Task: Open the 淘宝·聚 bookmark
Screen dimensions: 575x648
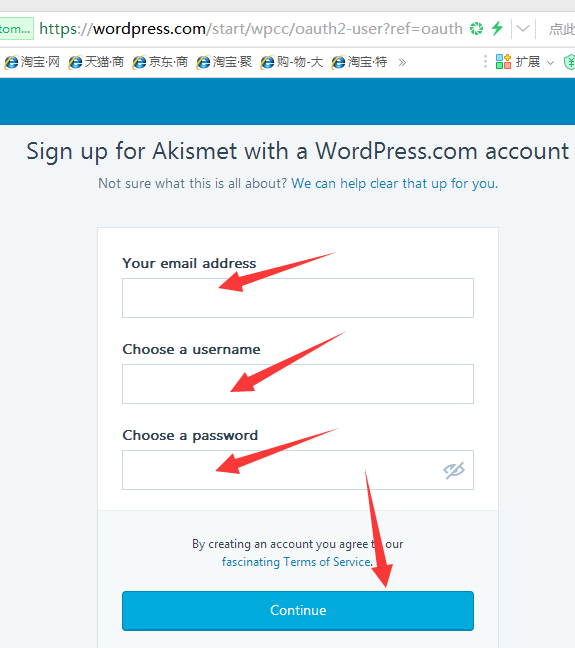Action: pyautogui.click(x=224, y=62)
